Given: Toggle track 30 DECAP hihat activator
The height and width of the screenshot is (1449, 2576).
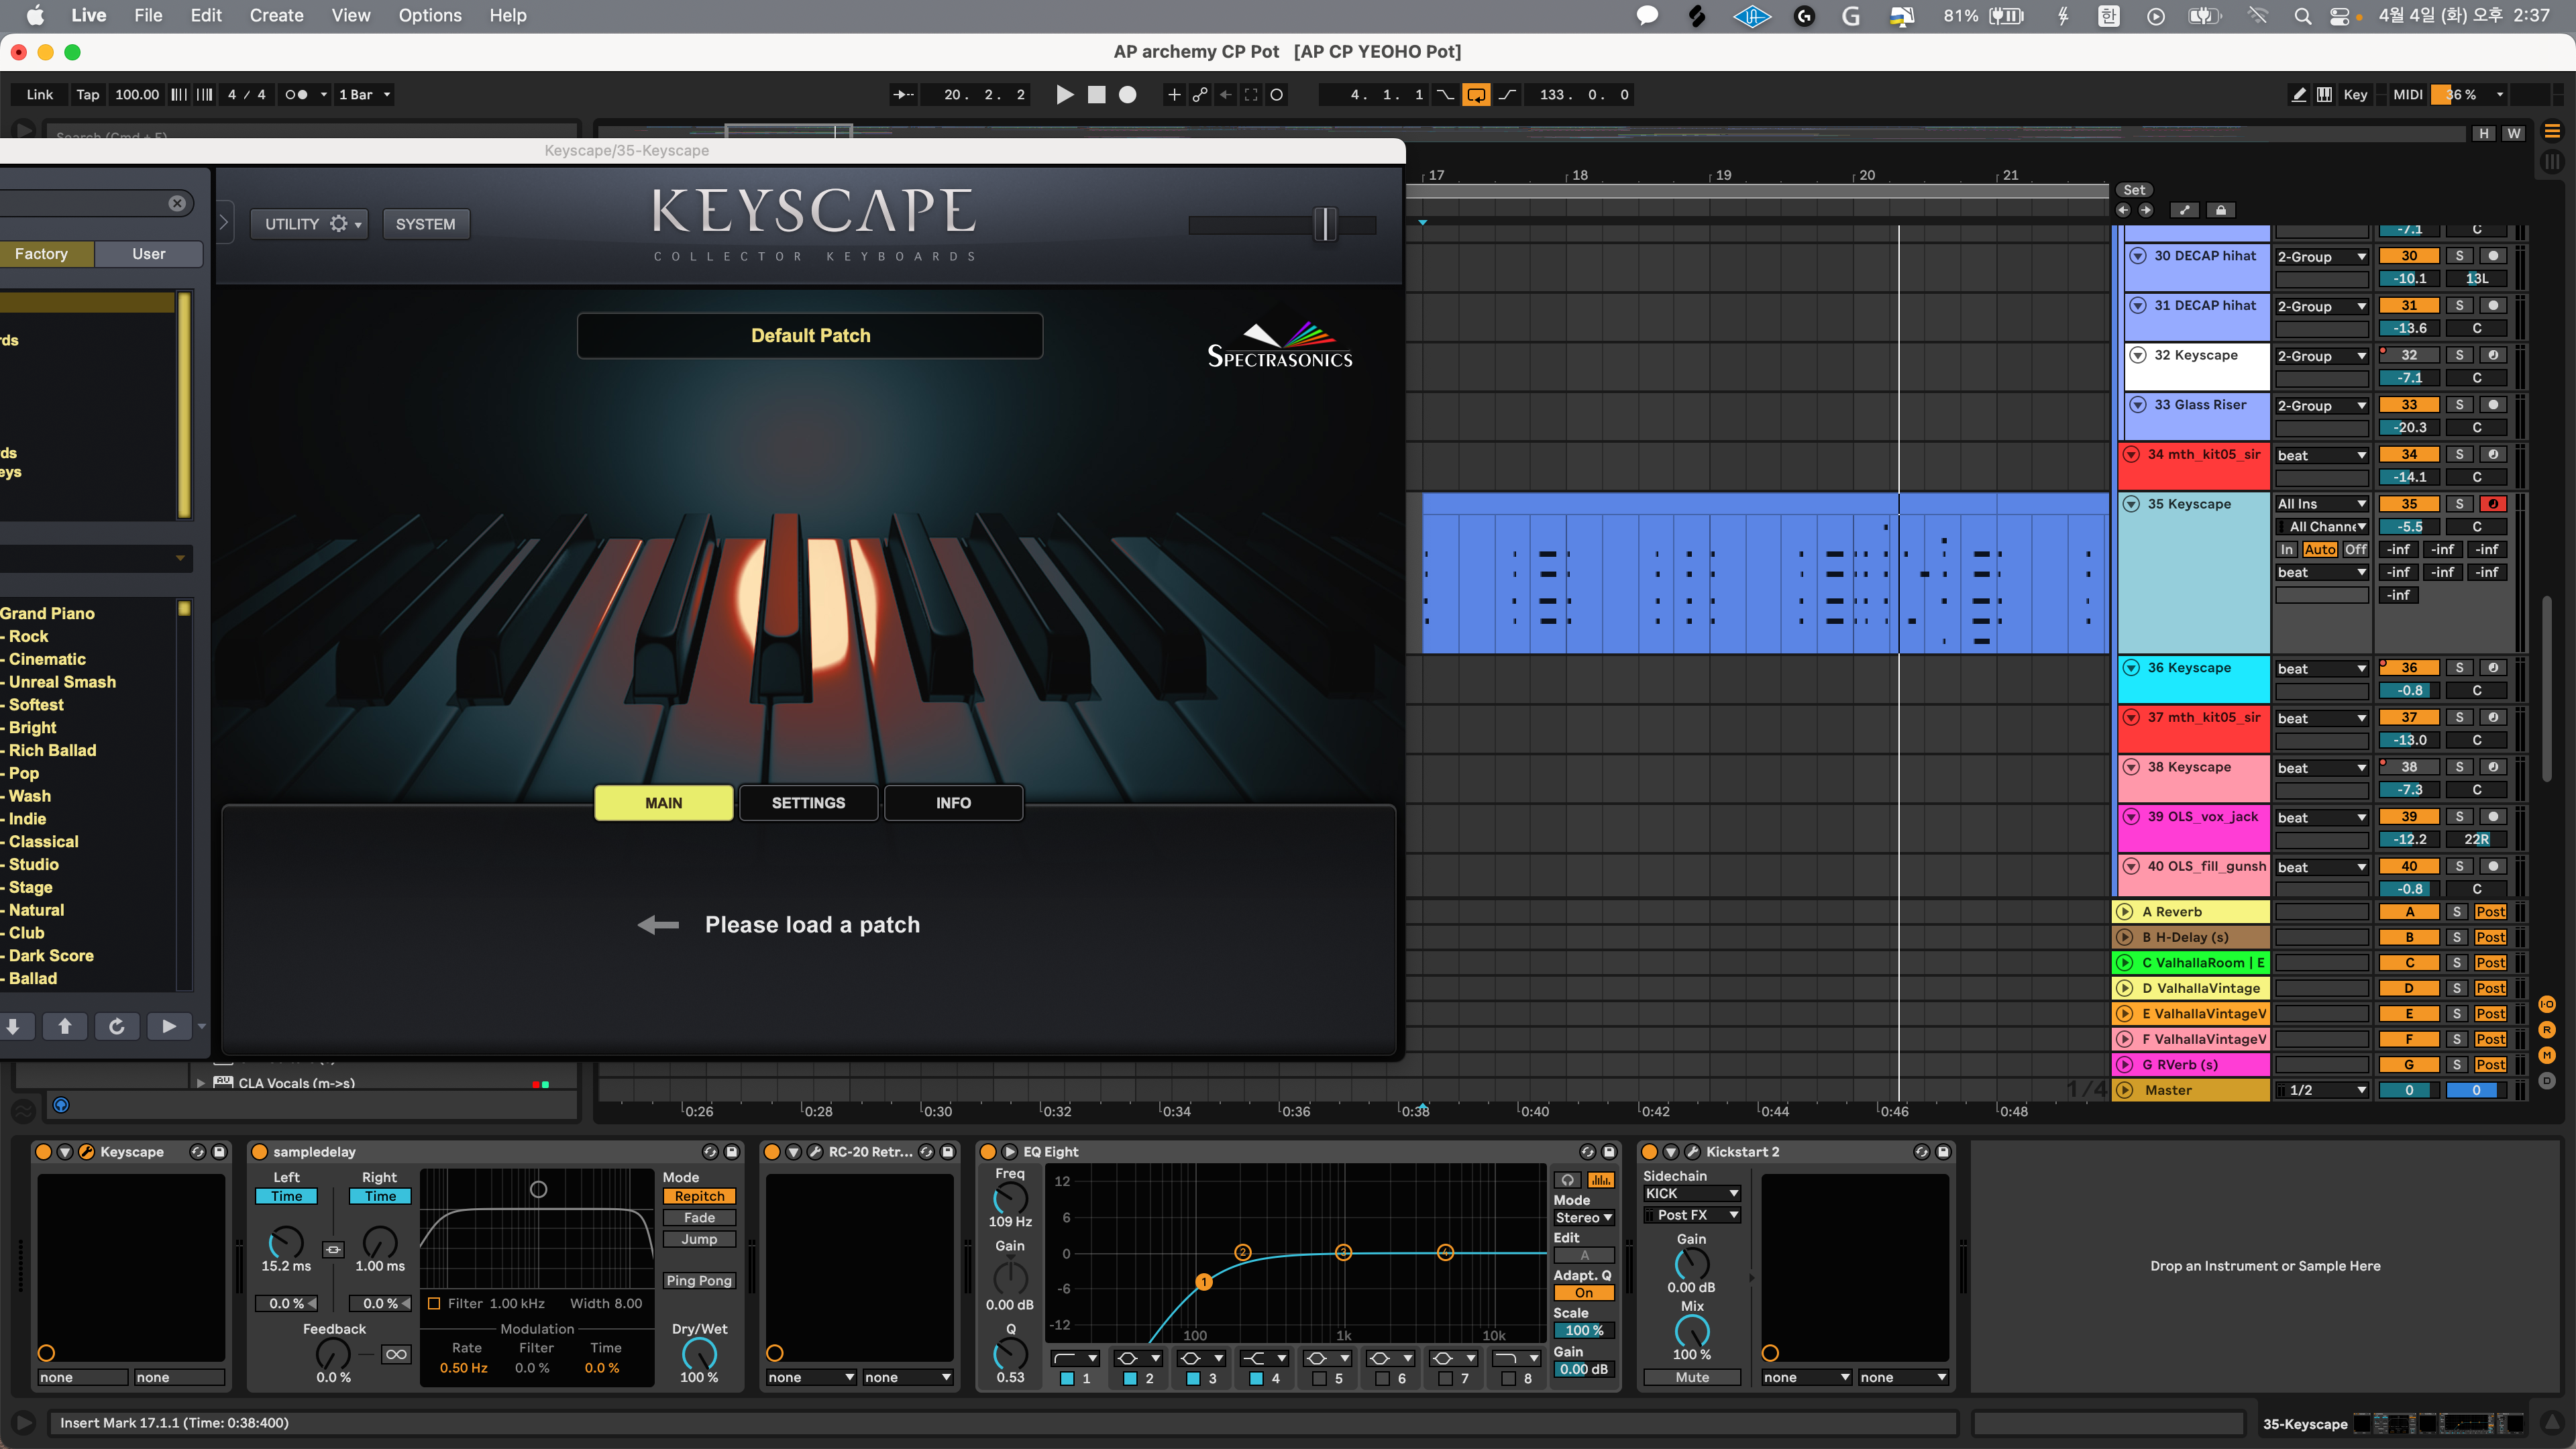Looking at the screenshot, I should (2409, 256).
